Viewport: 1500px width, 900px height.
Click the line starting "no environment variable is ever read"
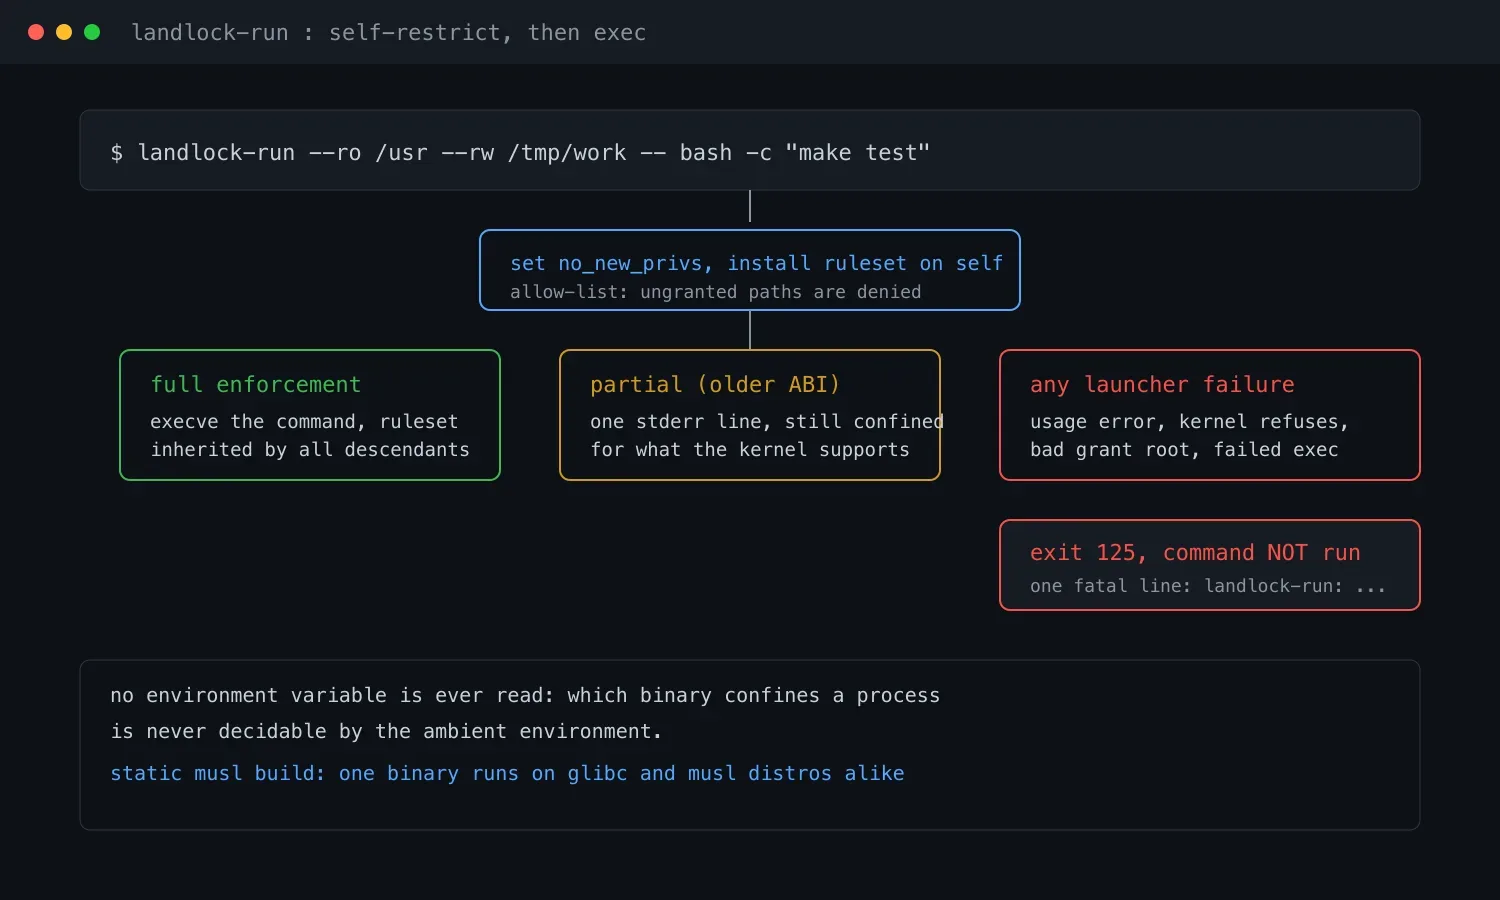(525, 695)
